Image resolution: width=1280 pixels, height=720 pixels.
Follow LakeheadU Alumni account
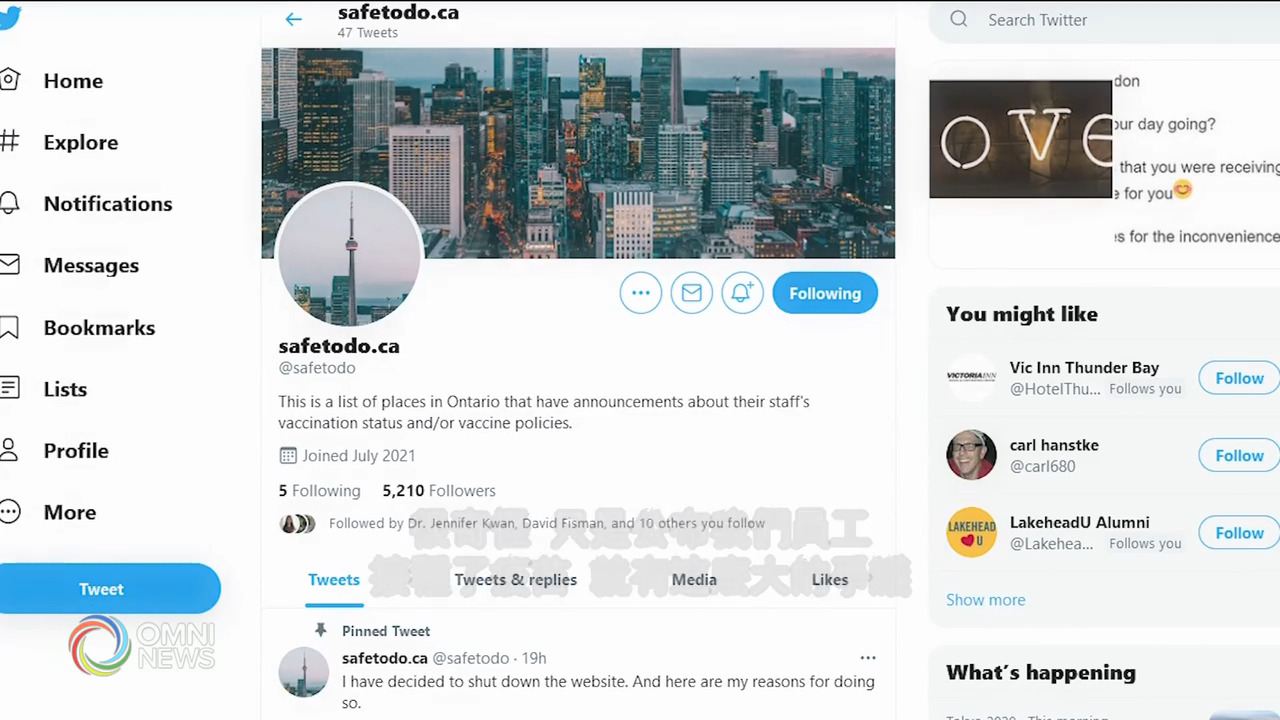click(1239, 533)
